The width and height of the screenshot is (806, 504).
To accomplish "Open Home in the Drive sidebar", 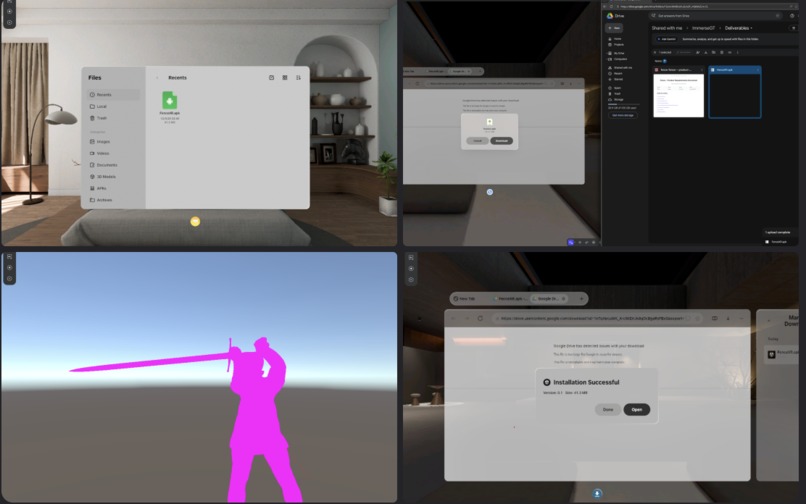I will click(617, 39).
